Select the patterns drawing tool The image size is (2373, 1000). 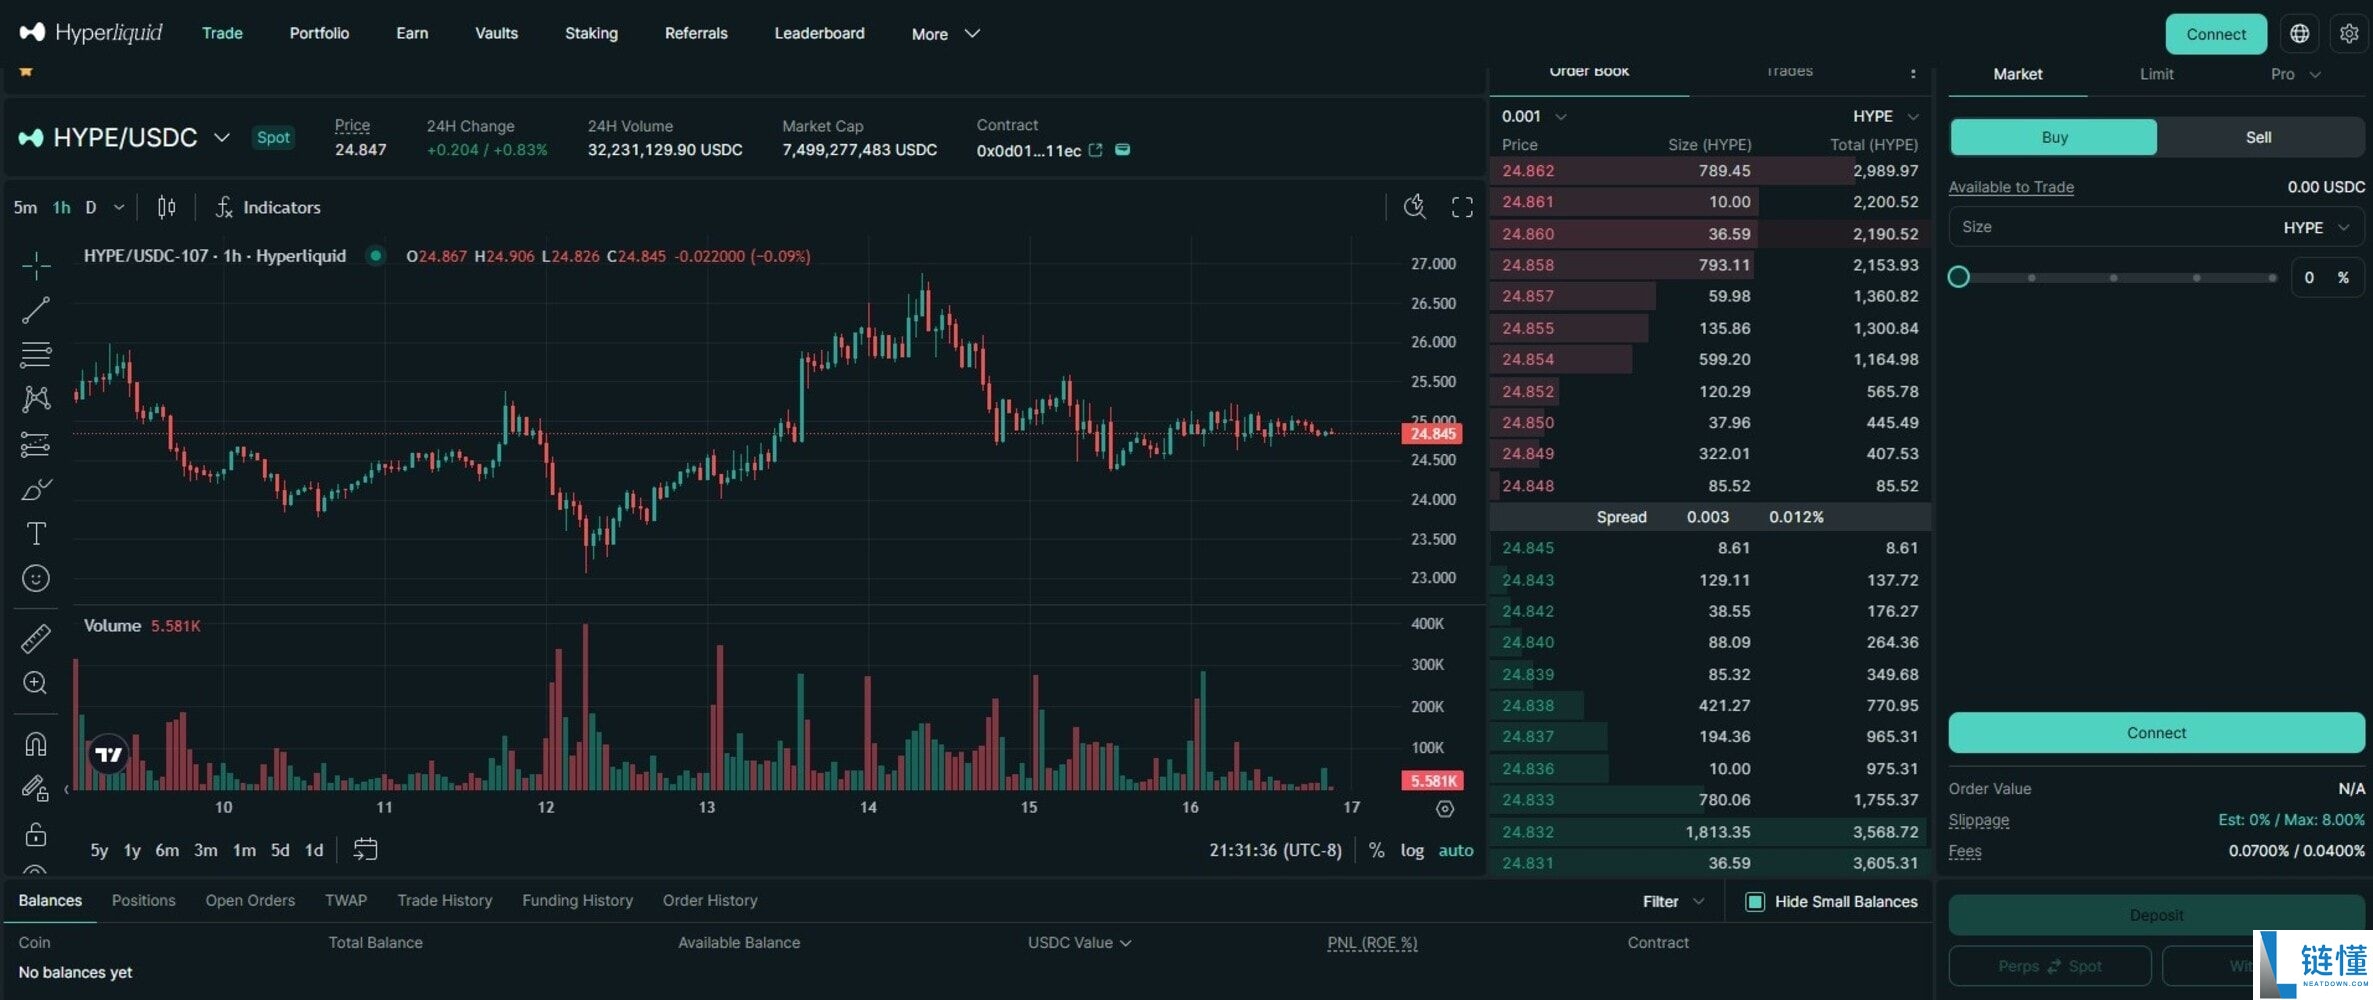[36, 399]
